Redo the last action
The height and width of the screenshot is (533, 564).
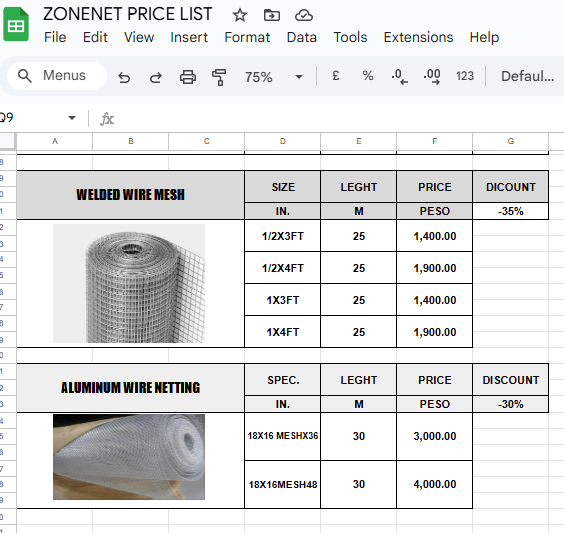[x=156, y=77]
